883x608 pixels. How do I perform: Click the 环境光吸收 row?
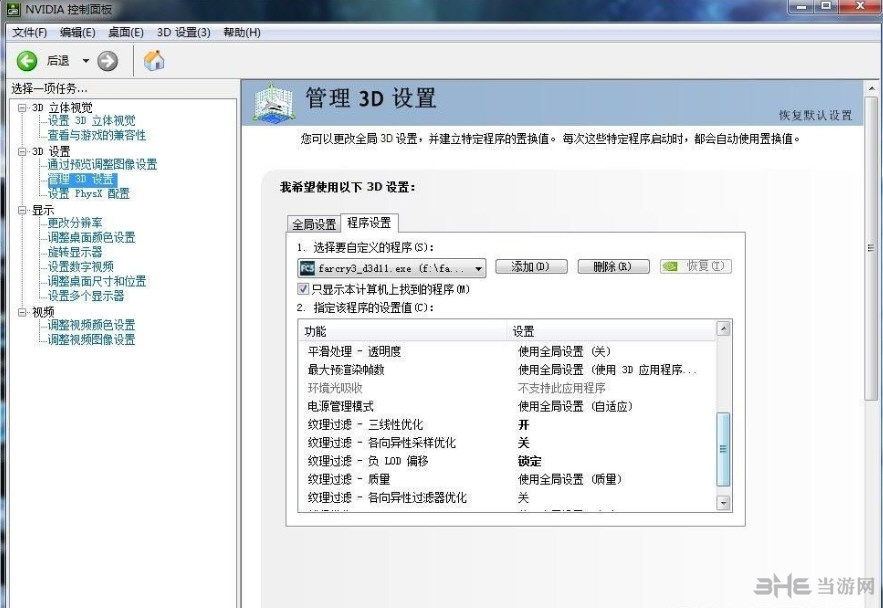pos(507,388)
